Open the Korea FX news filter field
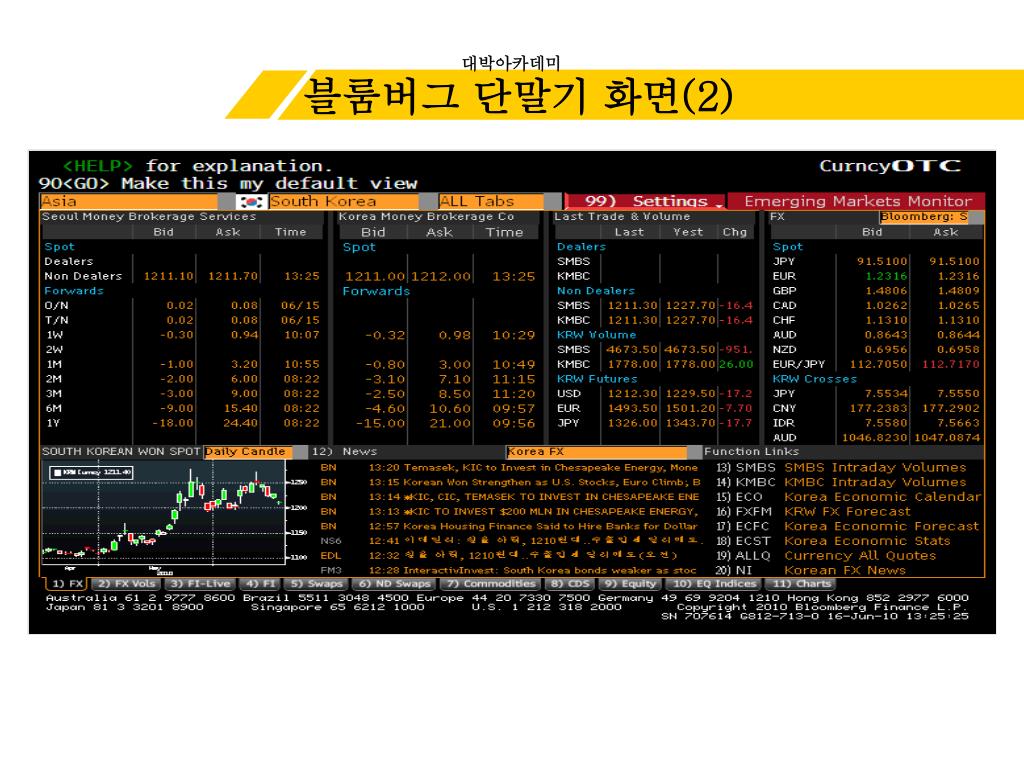The width and height of the screenshot is (1024, 768). tap(596, 452)
